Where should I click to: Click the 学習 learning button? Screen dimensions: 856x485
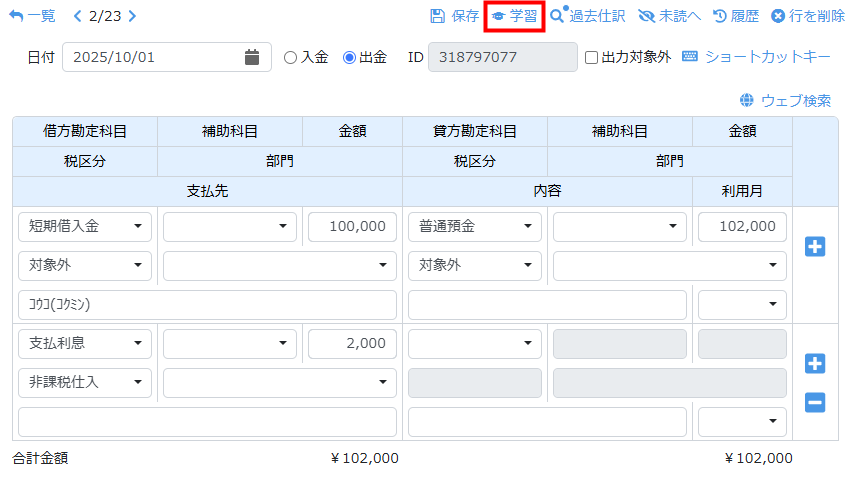coord(514,16)
